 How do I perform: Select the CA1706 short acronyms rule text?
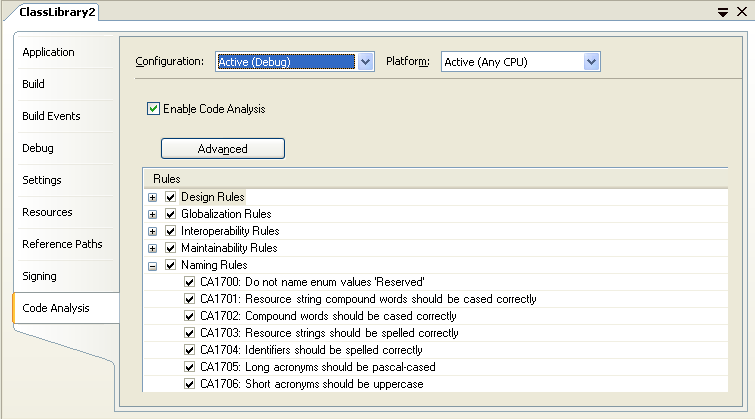tap(311, 384)
